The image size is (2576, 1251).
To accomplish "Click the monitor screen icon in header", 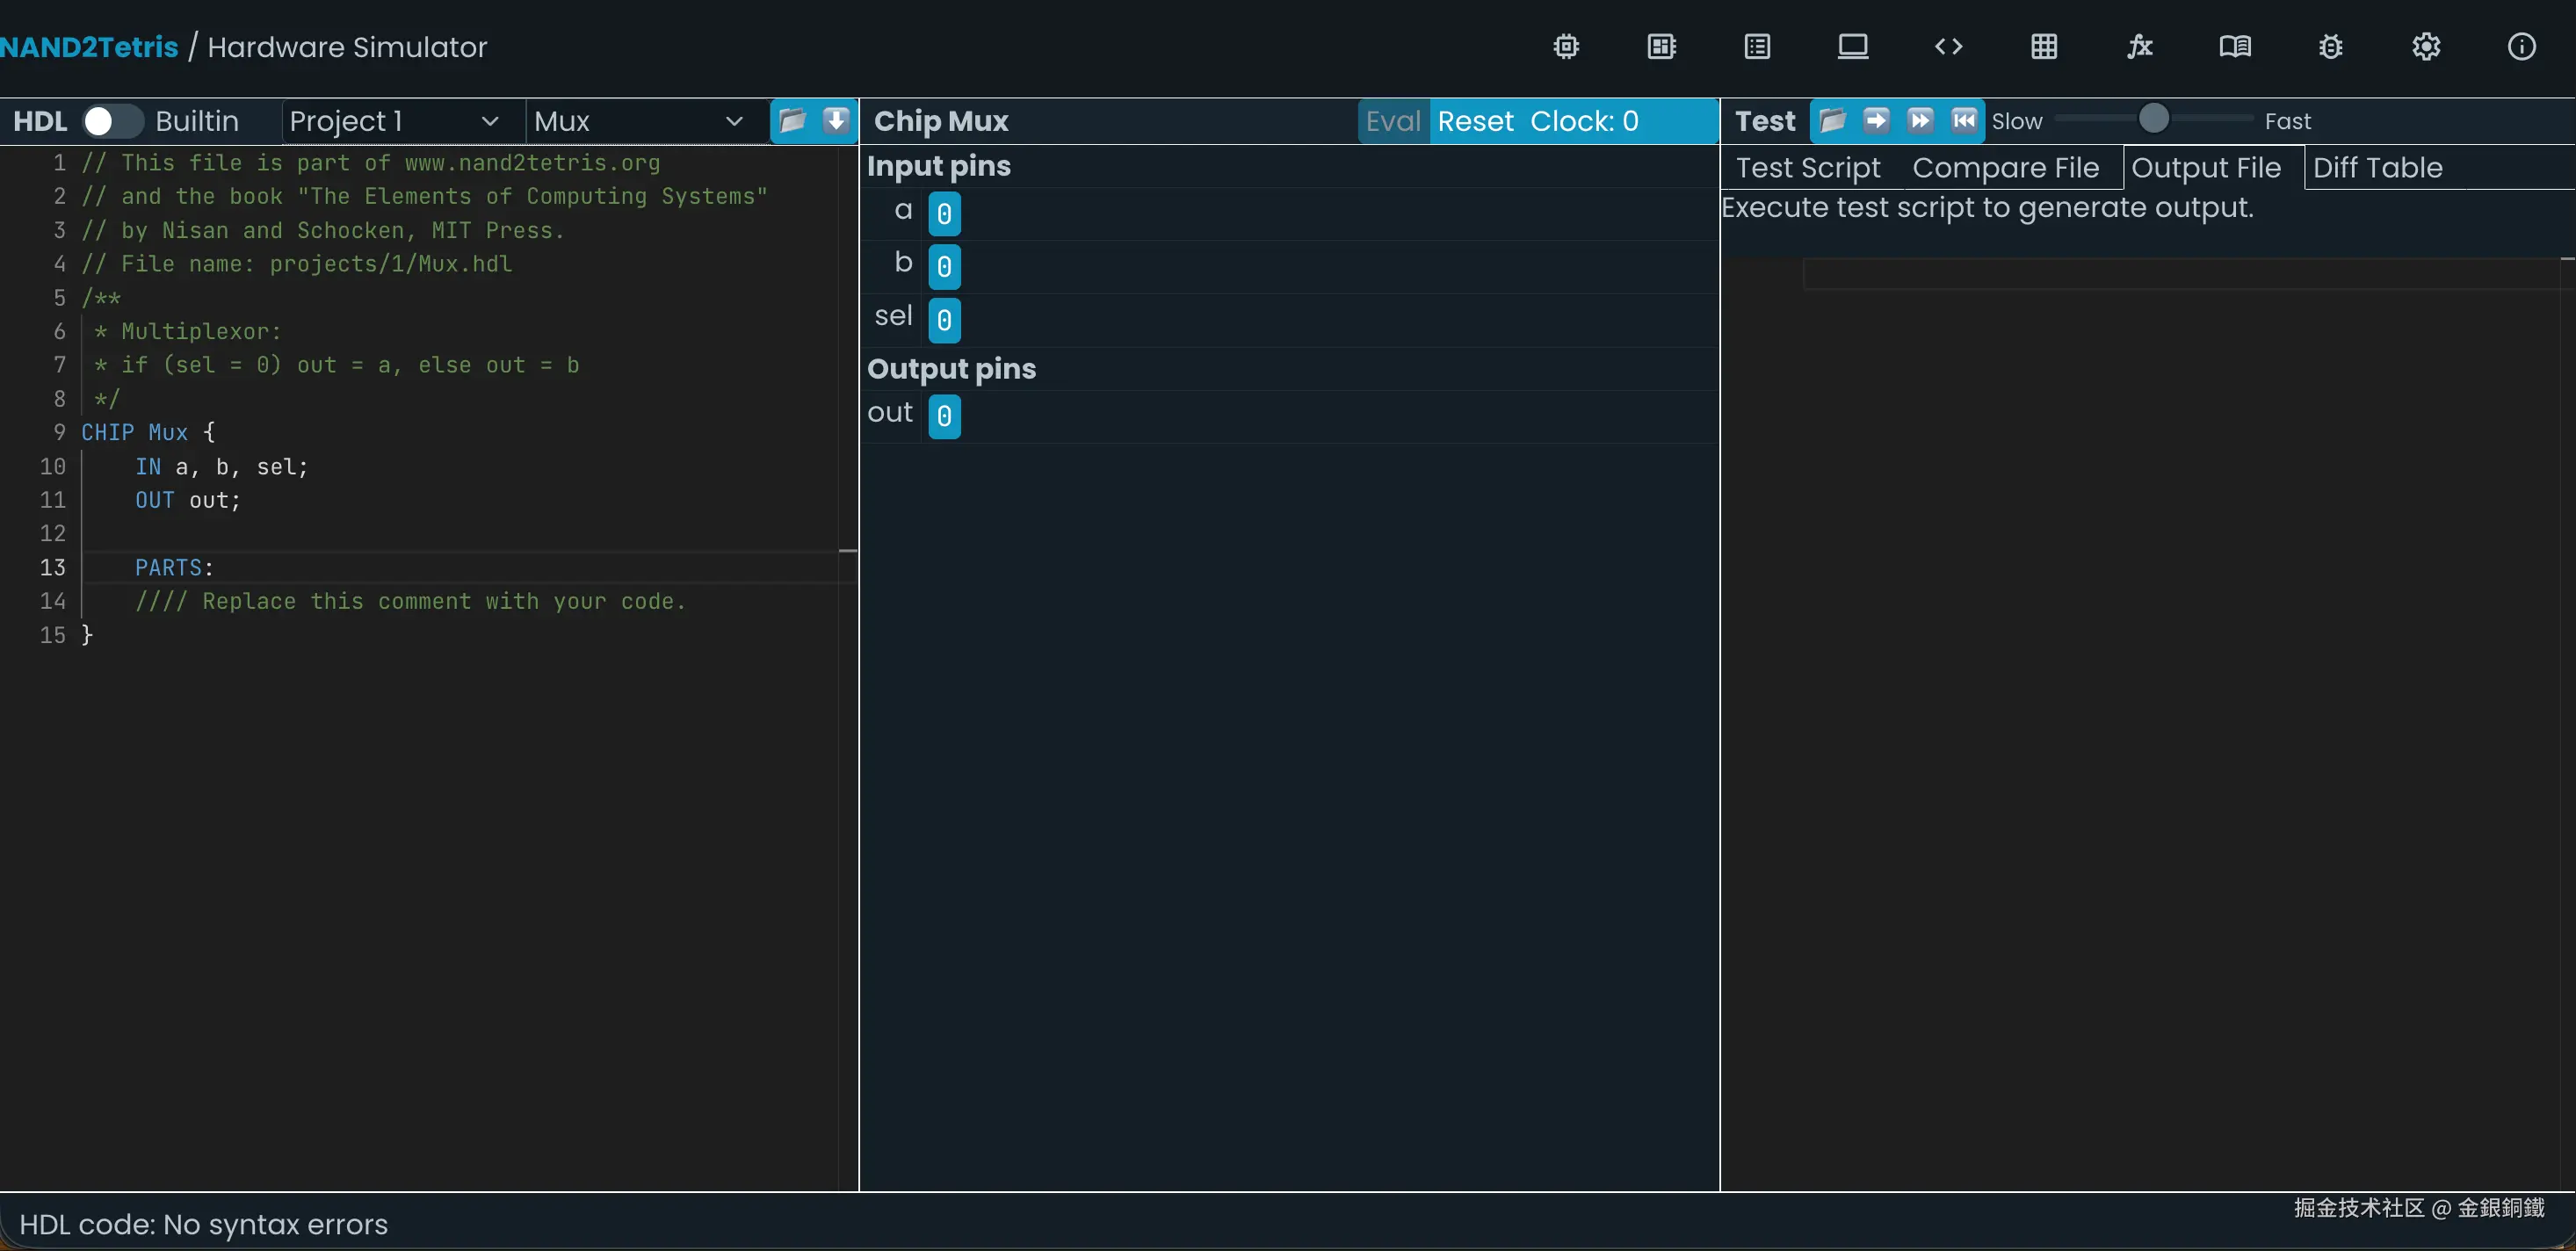I will tap(1852, 47).
